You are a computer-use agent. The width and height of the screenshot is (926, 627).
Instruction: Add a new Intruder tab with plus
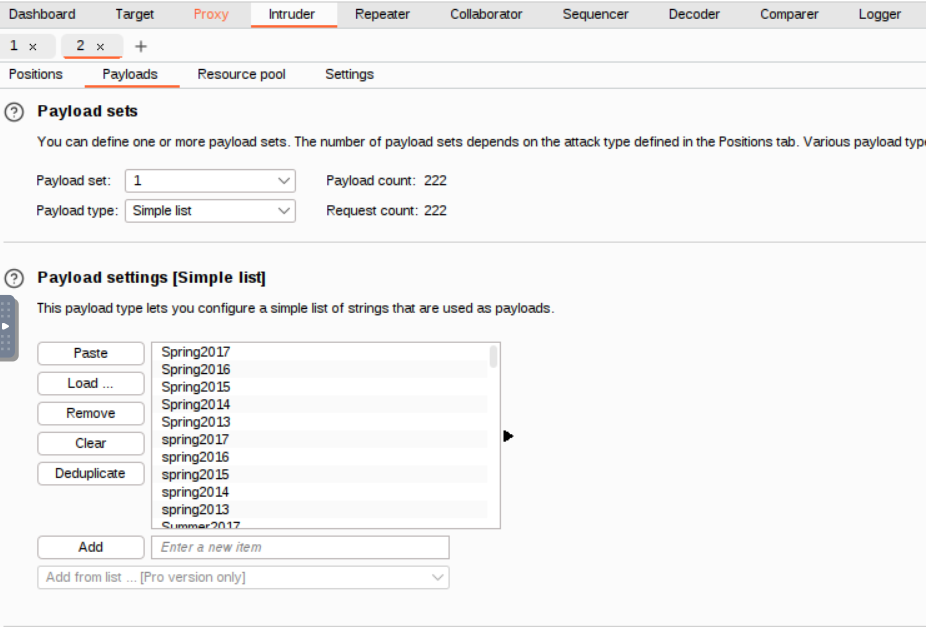click(x=140, y=47)
